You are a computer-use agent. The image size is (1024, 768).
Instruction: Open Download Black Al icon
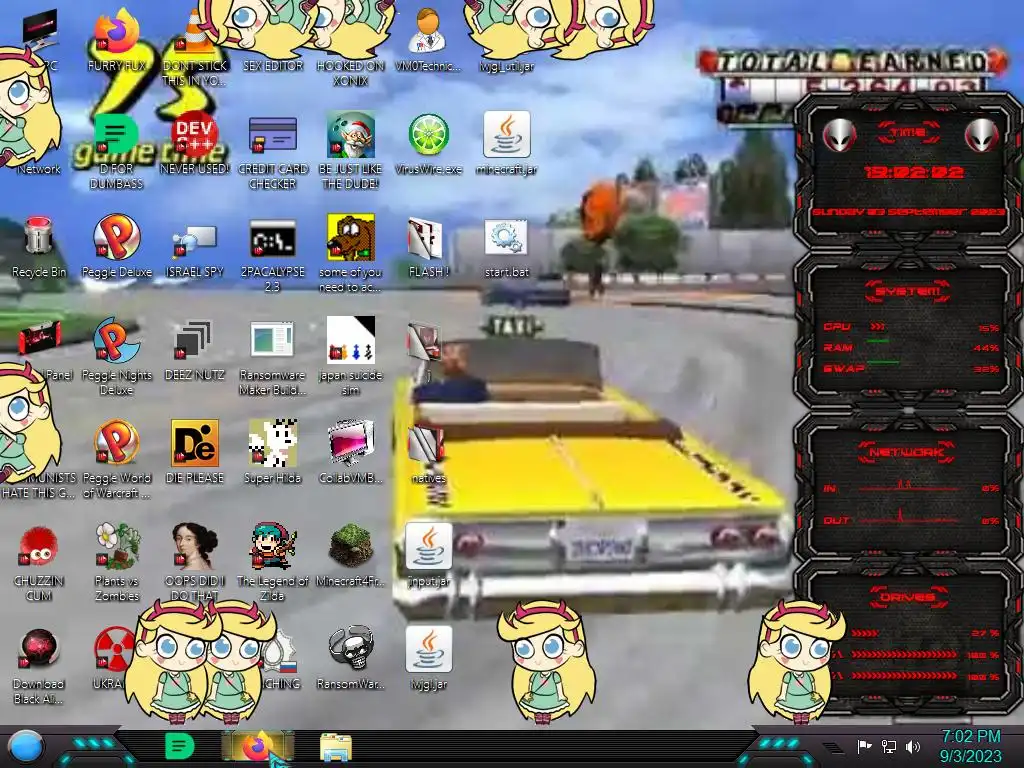pos(39,665)
